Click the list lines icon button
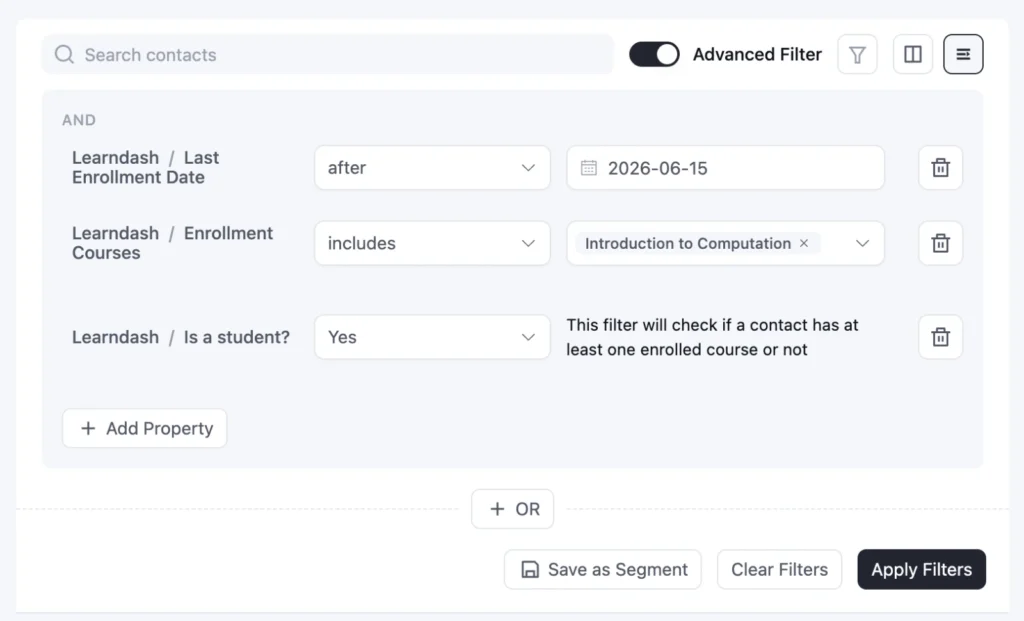The height and width of the screenshot is (621, 1024). click(x=963, y=54)
